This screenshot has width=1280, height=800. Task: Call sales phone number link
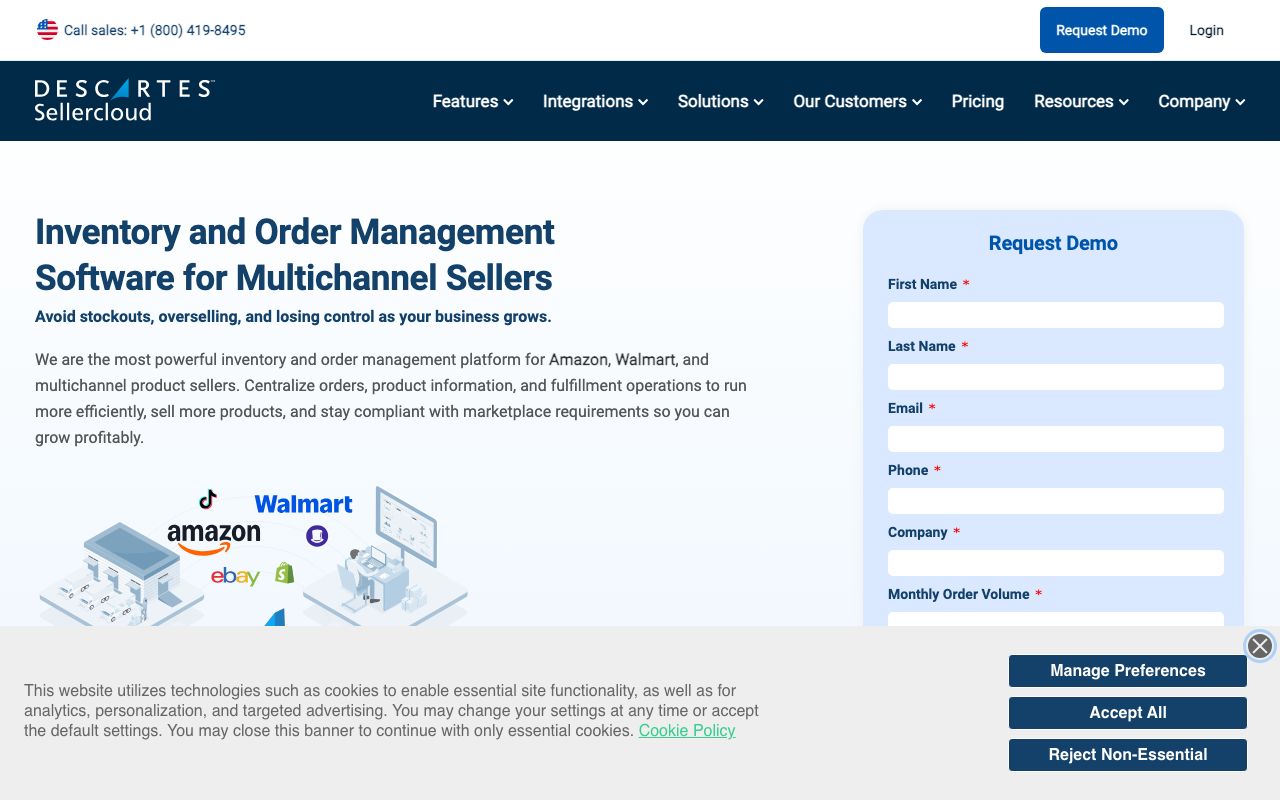click(155, 30)
